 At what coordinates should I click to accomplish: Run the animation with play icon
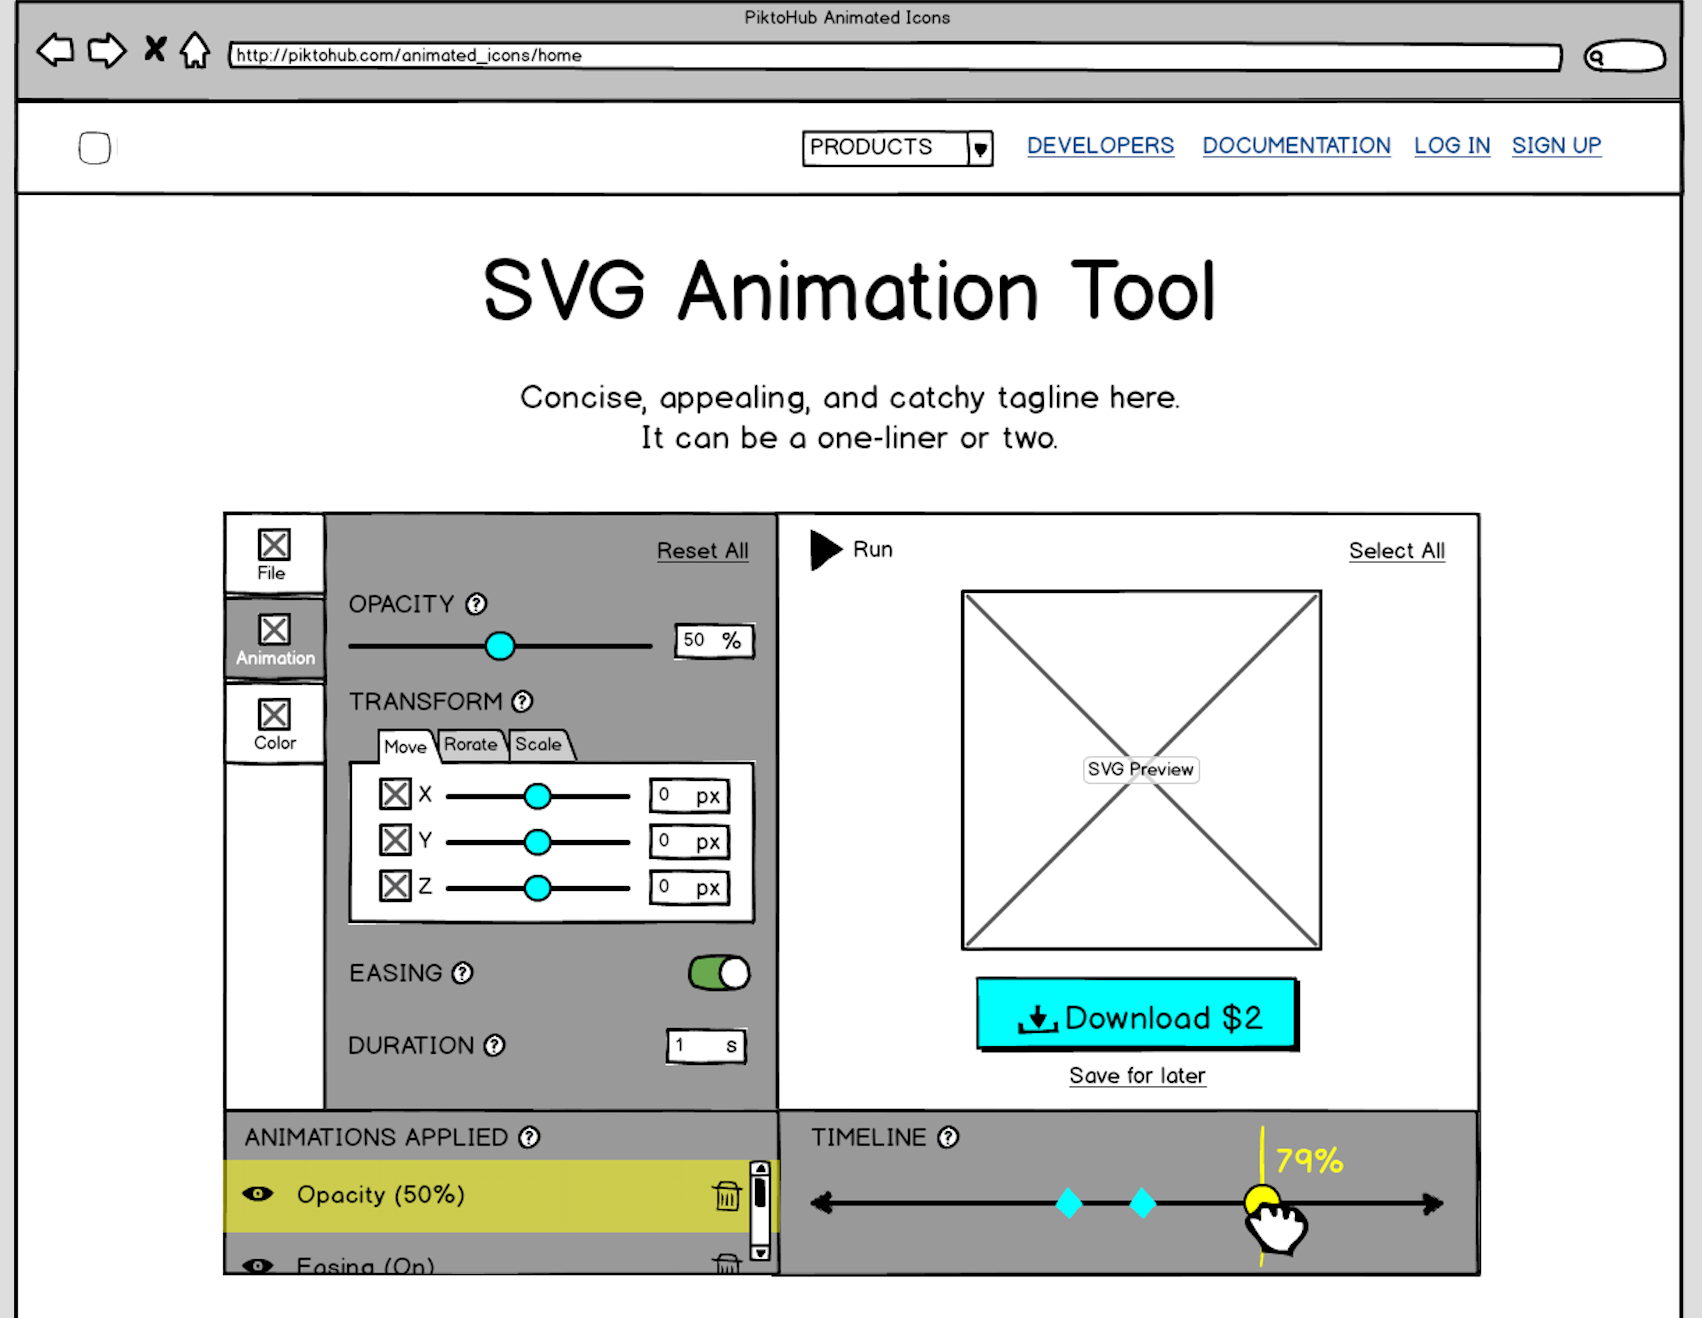(x=826, y=550)
